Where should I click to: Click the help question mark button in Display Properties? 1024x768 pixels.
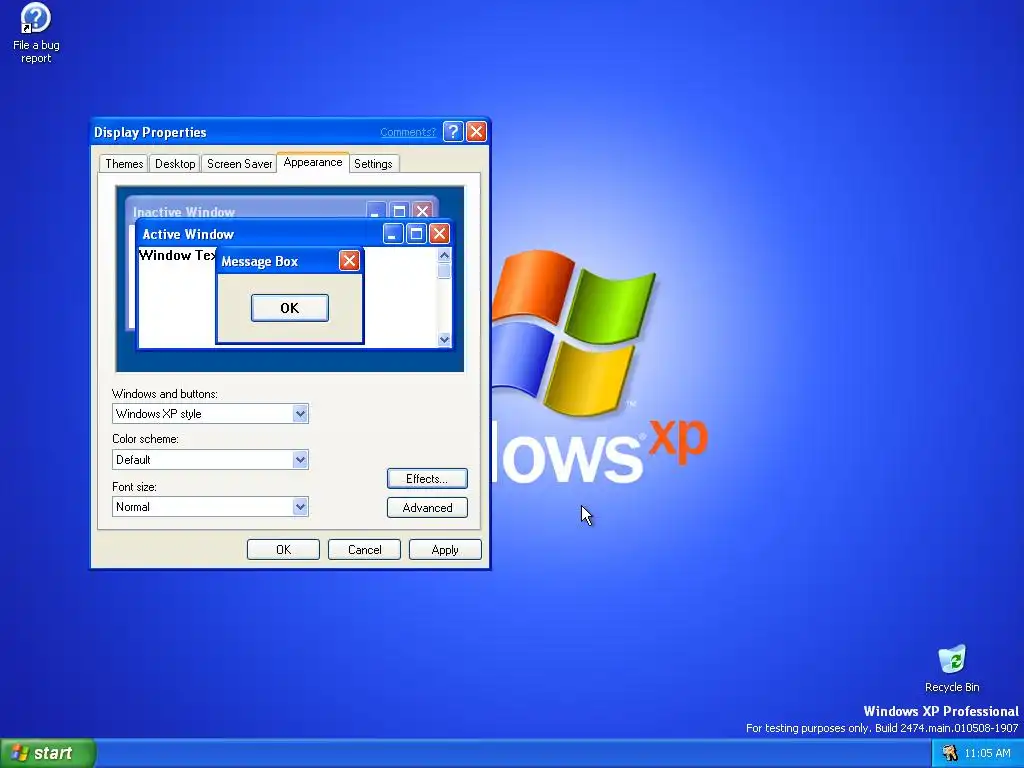(x=453, y=132)
